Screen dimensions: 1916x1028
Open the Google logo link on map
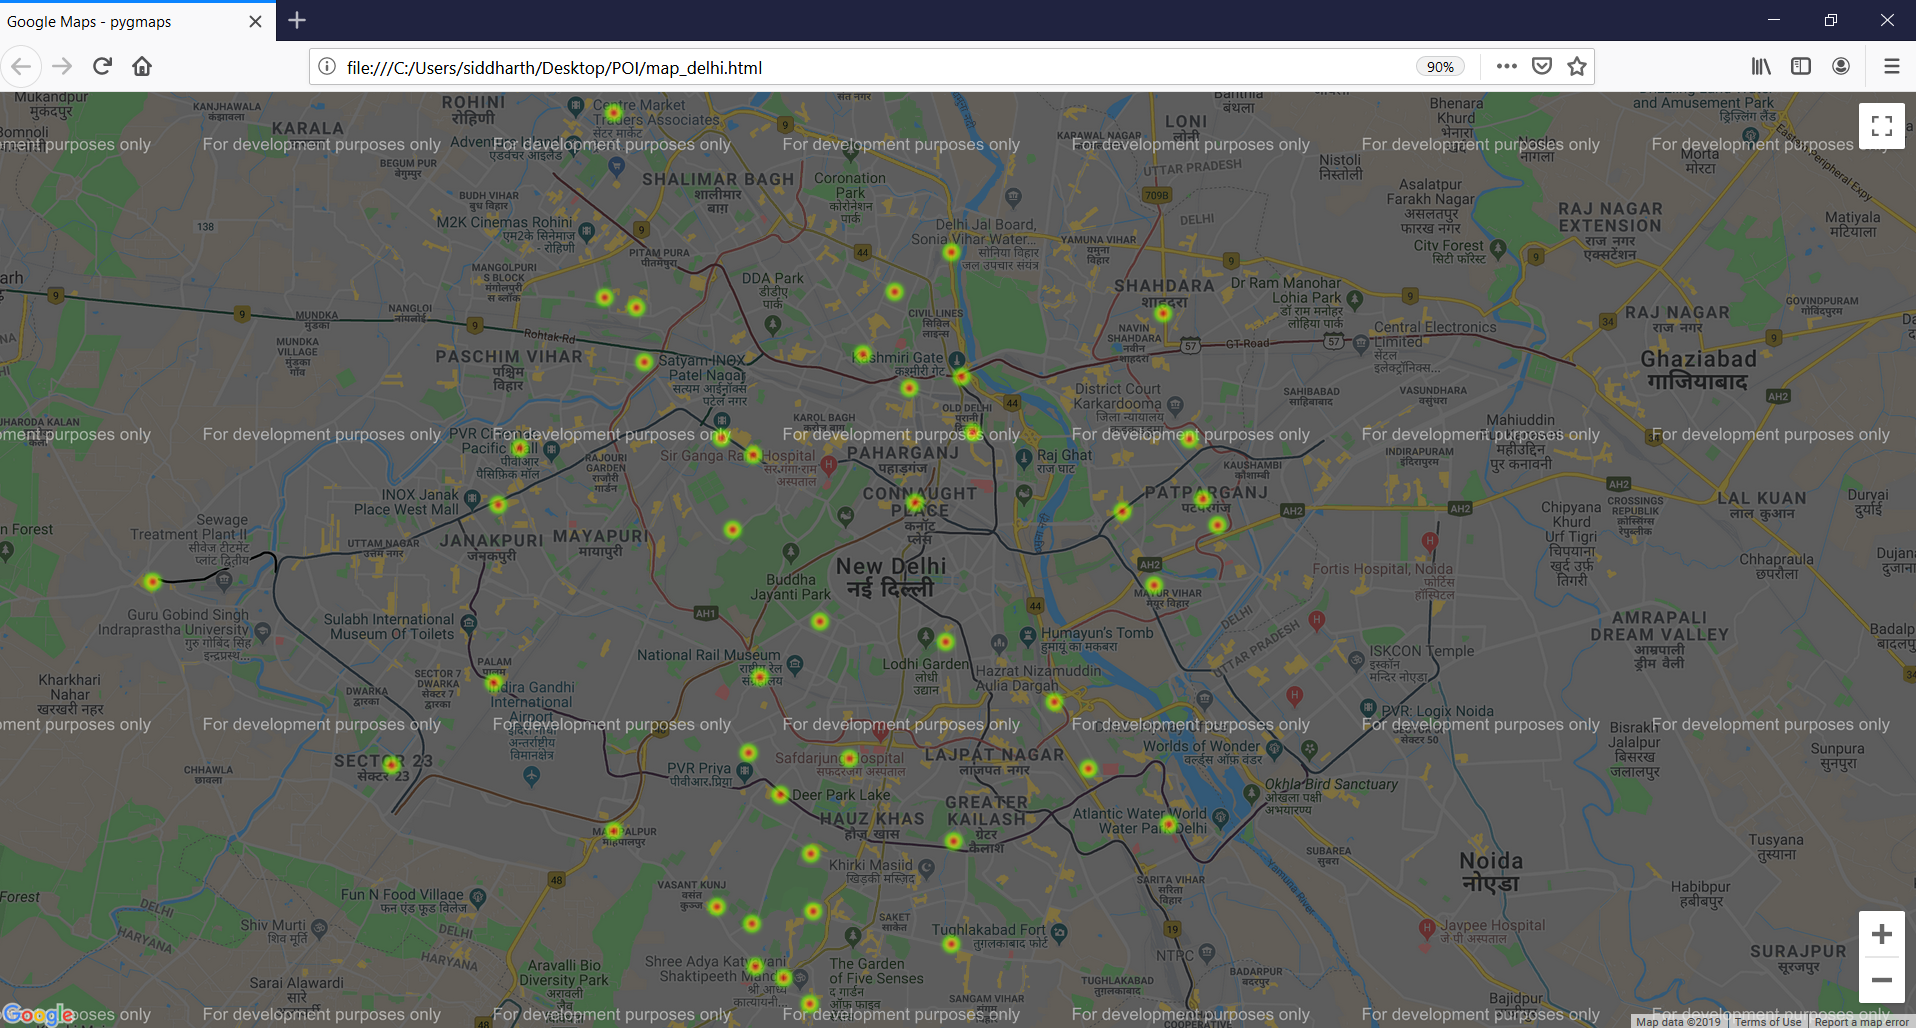38,1015
